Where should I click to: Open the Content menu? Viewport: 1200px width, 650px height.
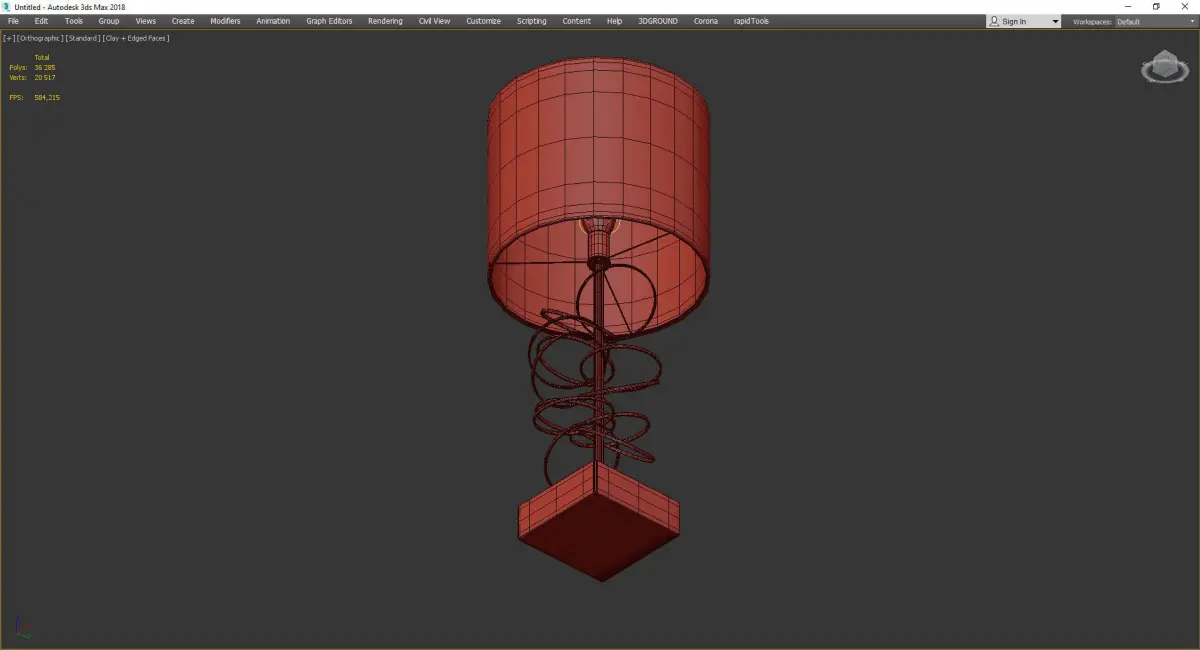click(x=576, y=21)
